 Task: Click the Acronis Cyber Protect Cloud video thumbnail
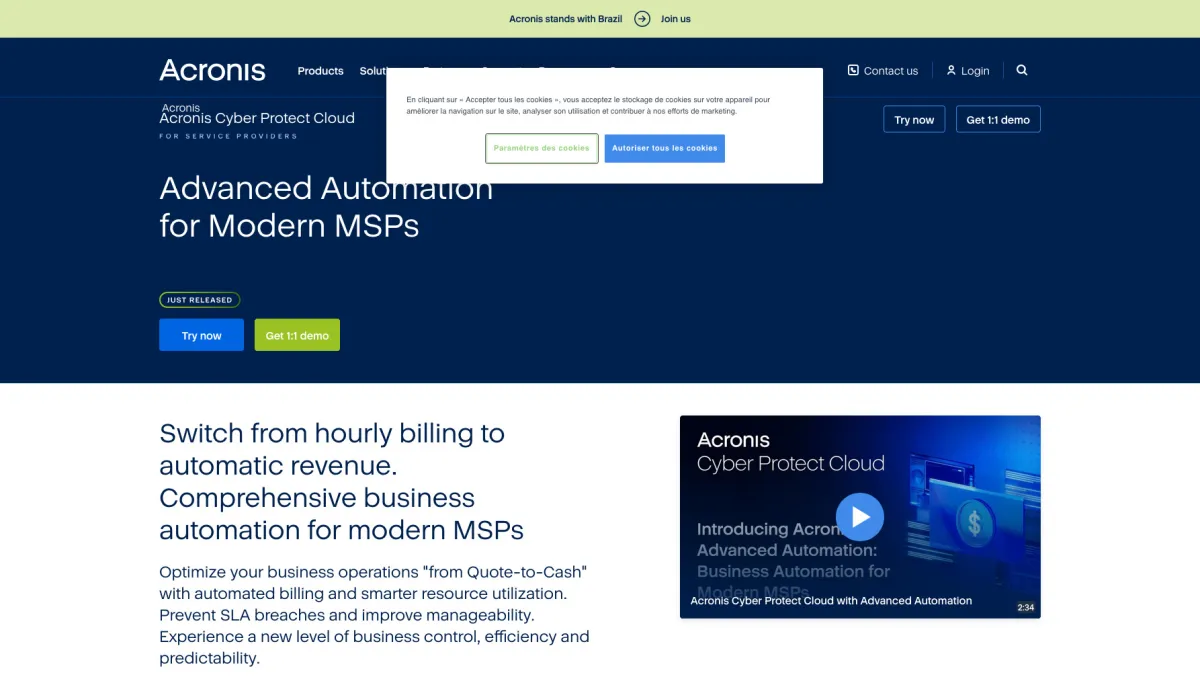coord(860,517)
